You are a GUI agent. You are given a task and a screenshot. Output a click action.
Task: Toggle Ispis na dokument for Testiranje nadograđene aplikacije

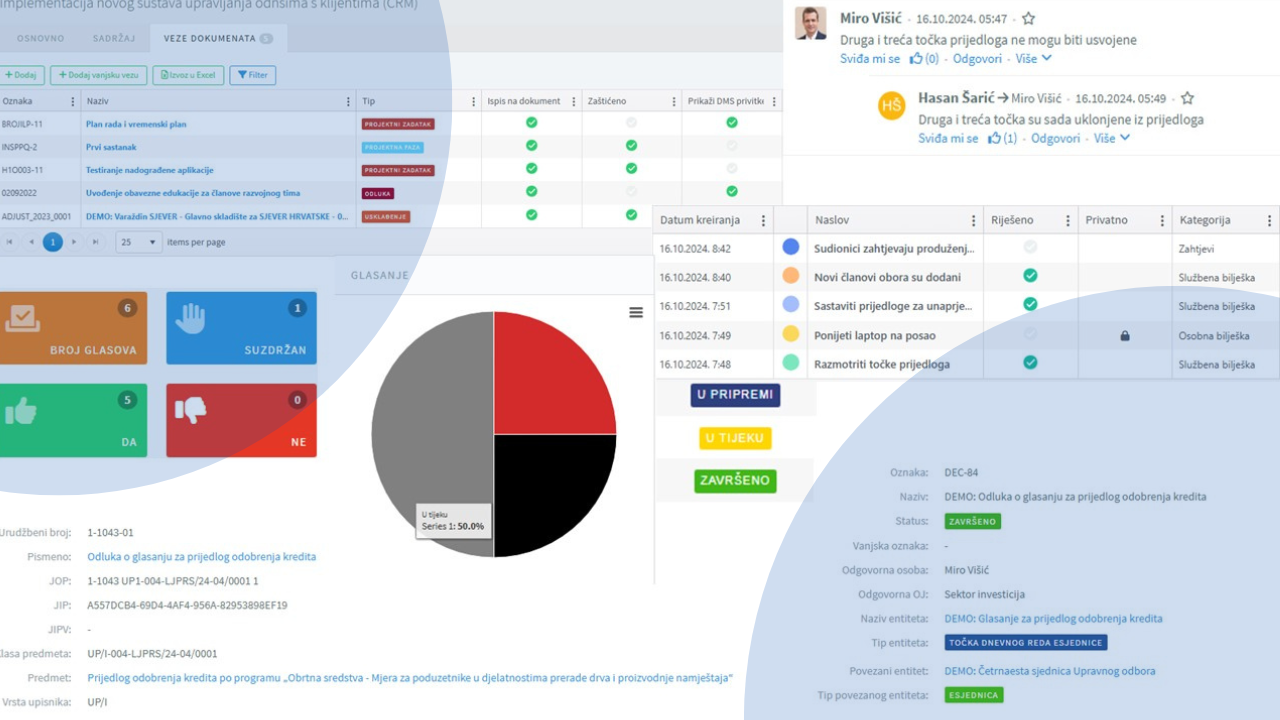[532, 168]
